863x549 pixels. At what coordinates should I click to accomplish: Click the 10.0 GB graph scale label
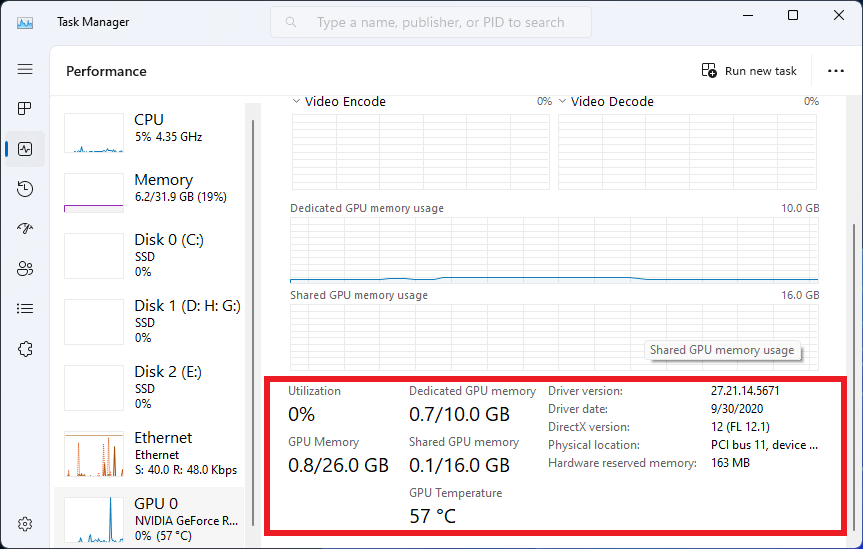800,208
